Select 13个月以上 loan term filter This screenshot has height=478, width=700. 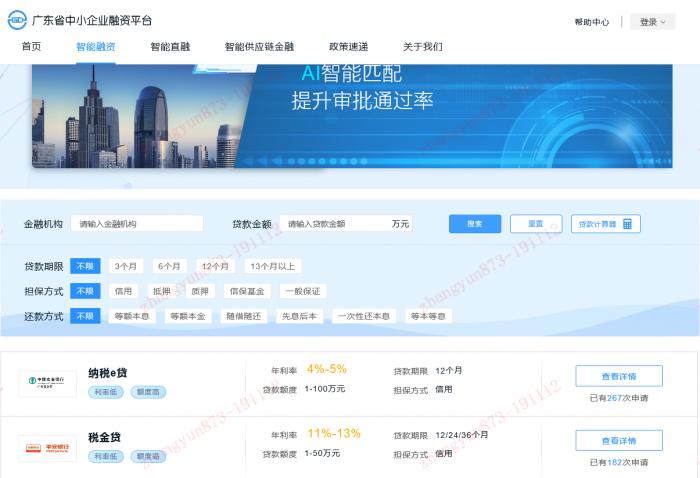273,266
